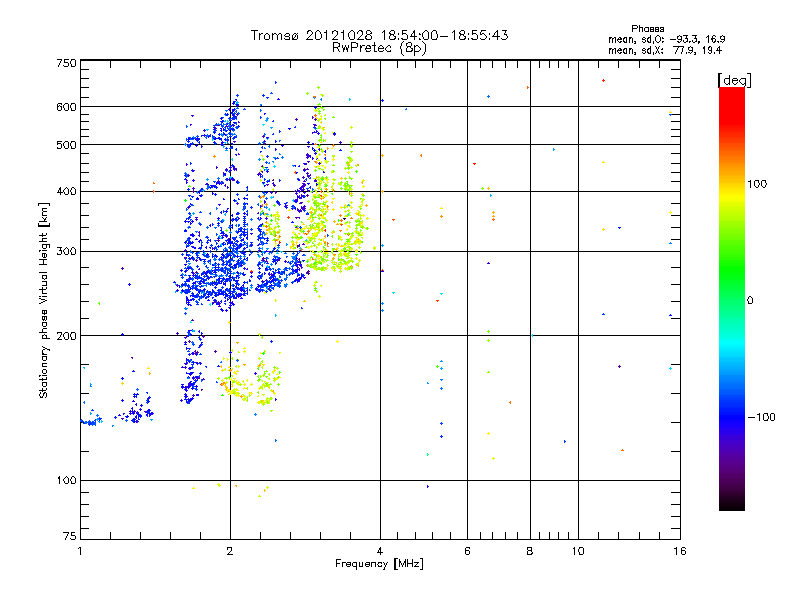Select the 'RwPretec (8p)' subtitle

tap(379, 48)
